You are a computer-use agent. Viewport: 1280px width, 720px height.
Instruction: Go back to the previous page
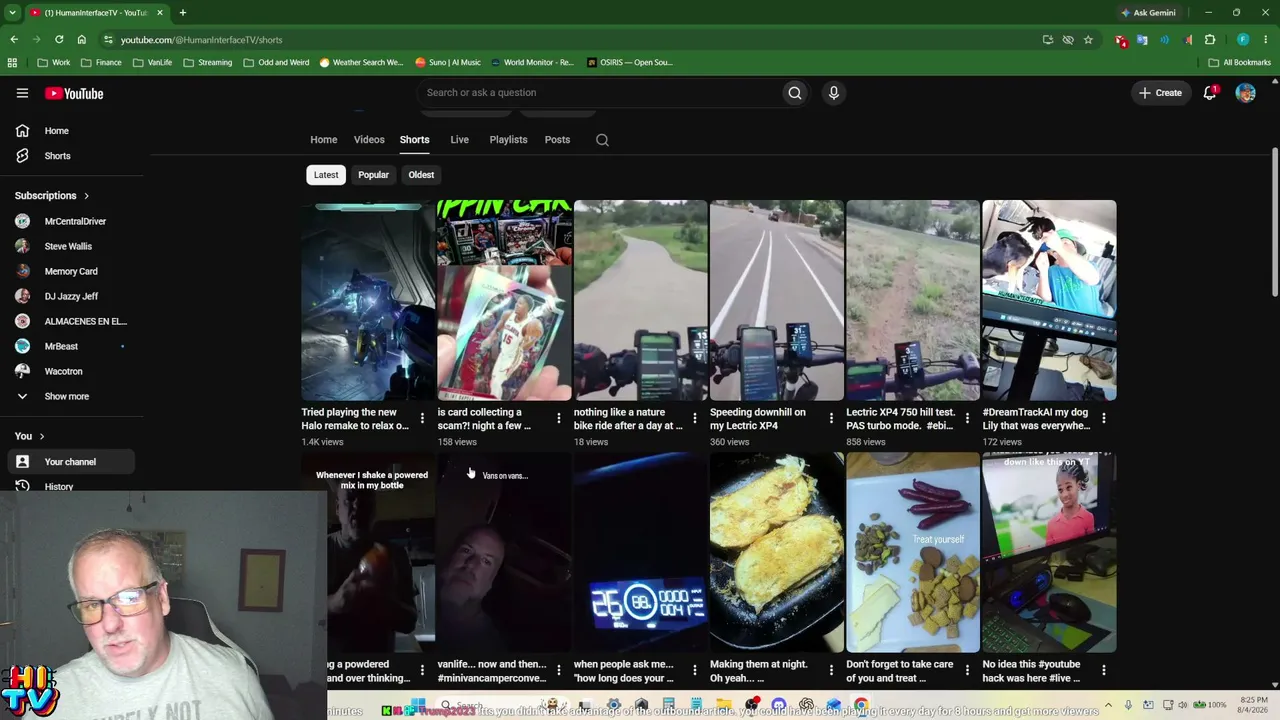[x=14, y=40]
